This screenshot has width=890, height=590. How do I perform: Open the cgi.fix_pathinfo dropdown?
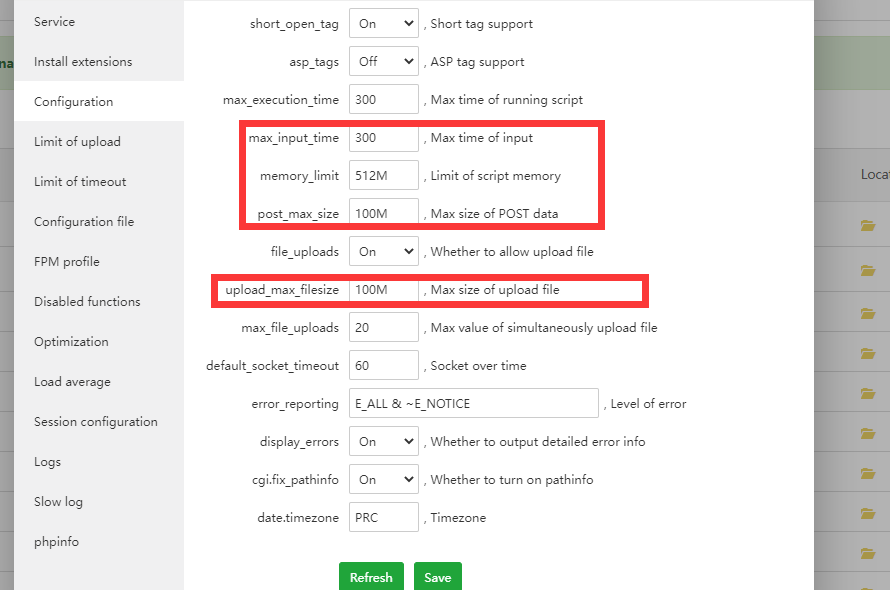point(383,480)
